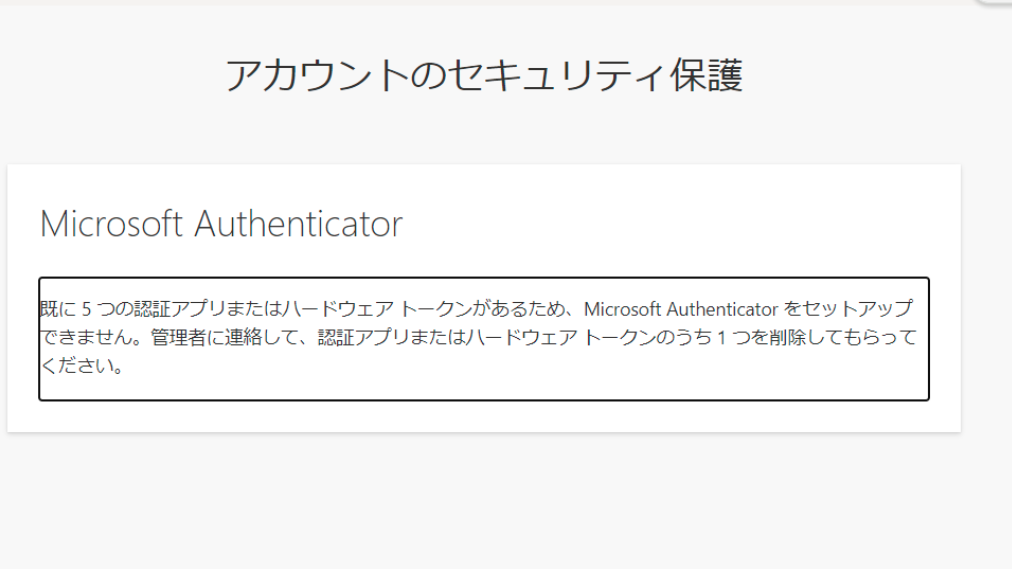
Task: Click the number 1 in second line
Action: 722,337
